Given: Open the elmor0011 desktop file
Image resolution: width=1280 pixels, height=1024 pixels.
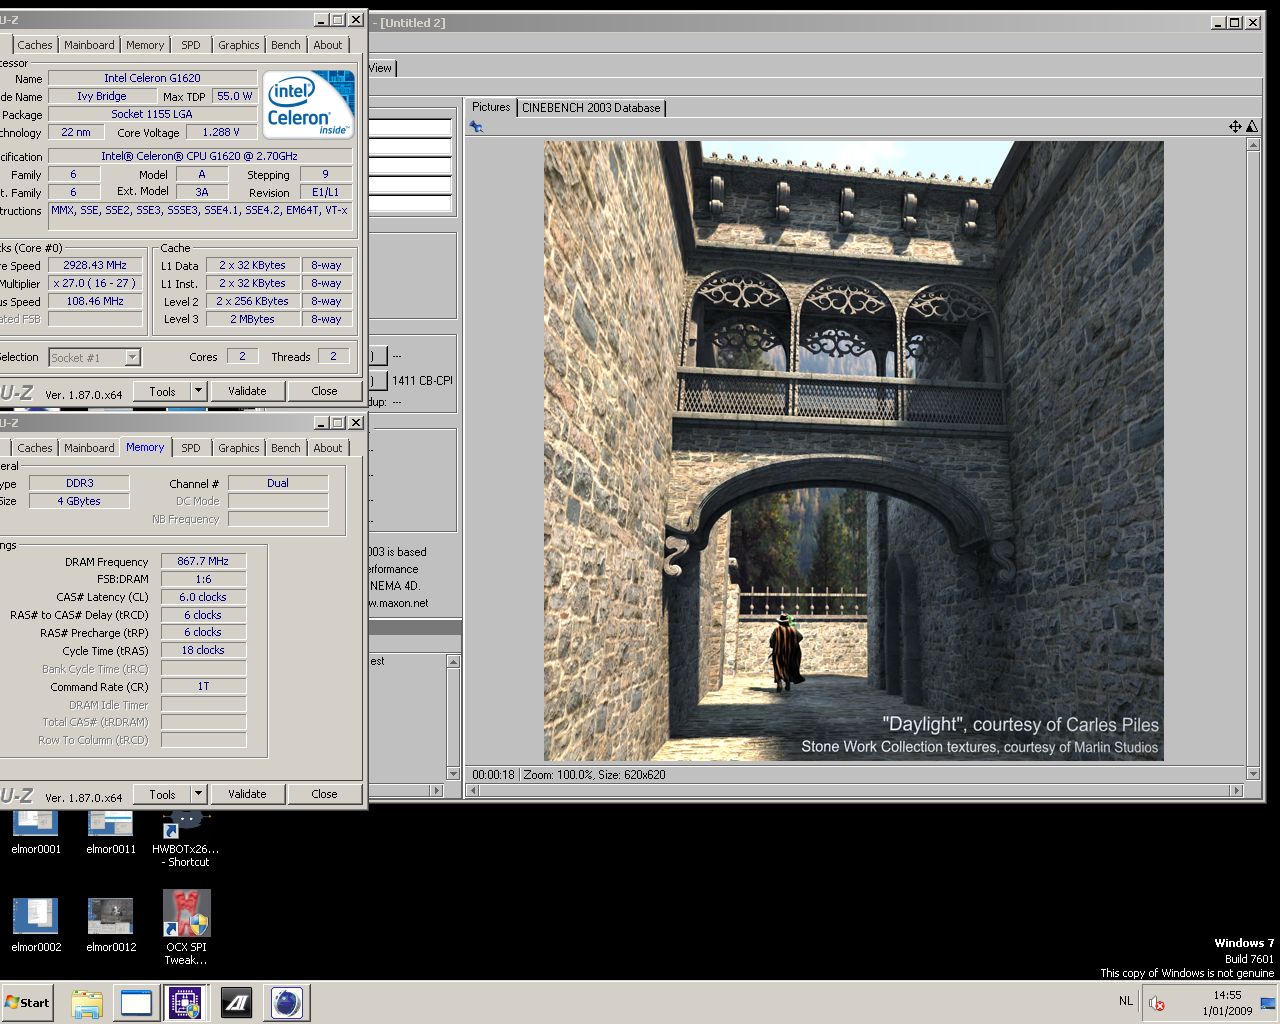Looking at the screenshot, I should [111, 832].
